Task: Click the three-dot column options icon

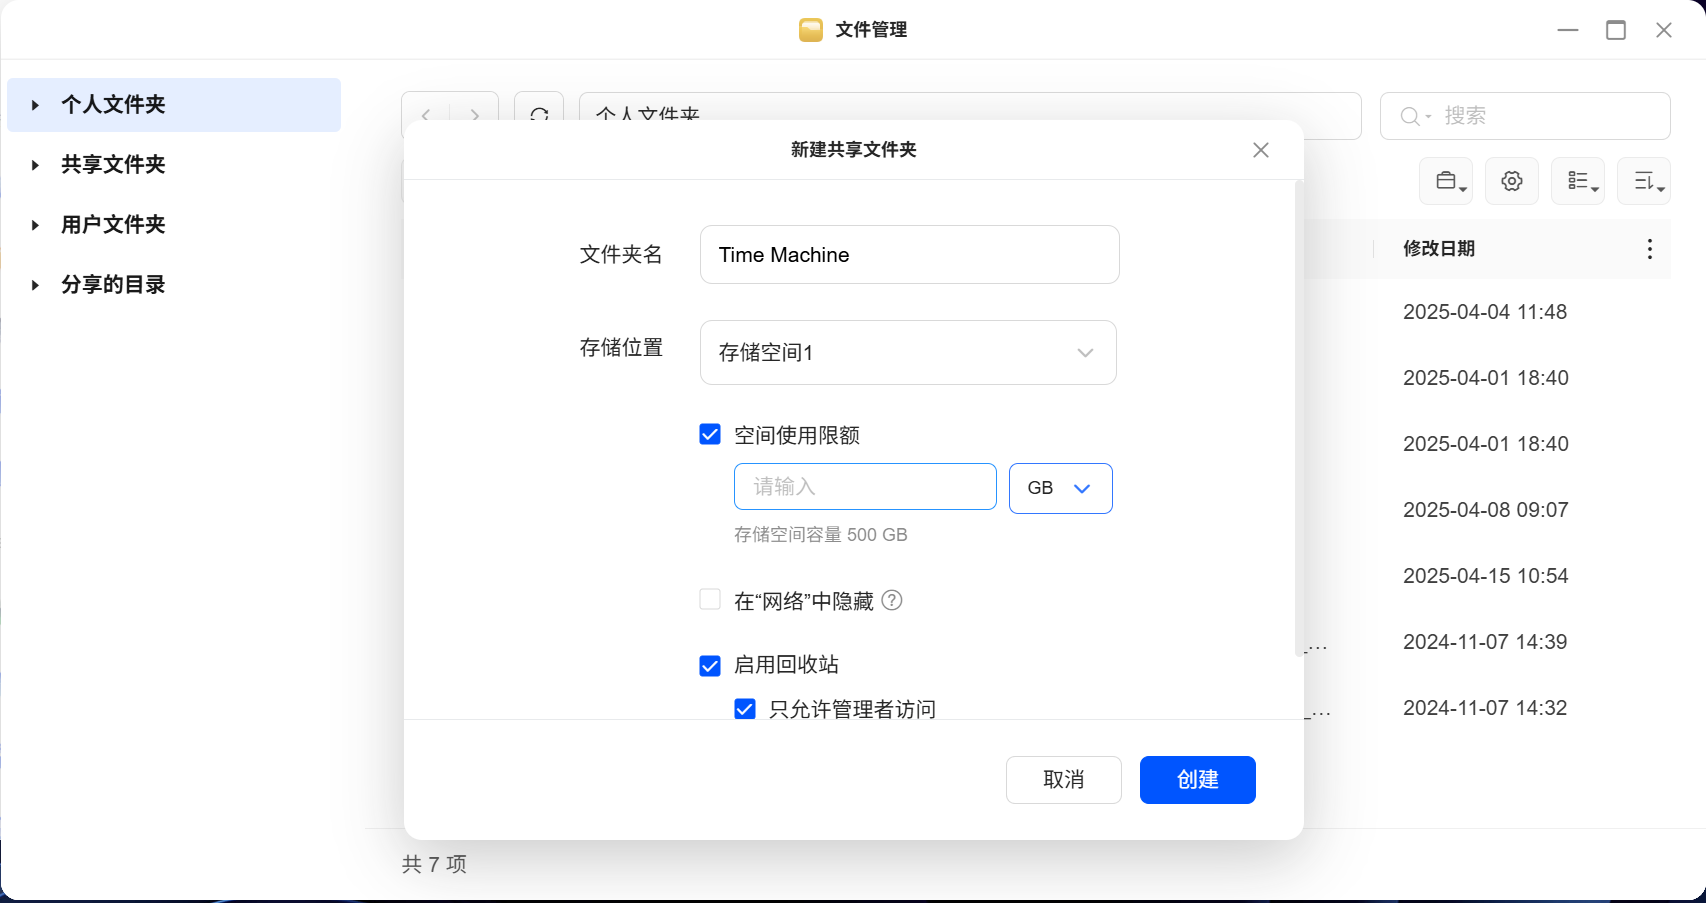Action: pos(1649,249)
